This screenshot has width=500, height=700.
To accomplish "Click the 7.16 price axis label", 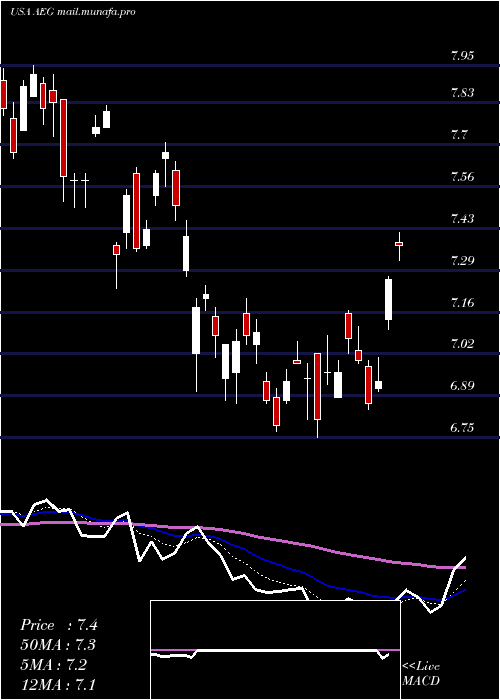I will click(462, 303).
